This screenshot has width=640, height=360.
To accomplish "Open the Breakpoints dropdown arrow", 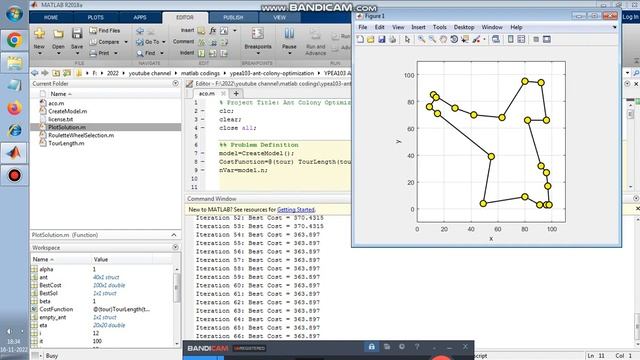I will (258, 53).
